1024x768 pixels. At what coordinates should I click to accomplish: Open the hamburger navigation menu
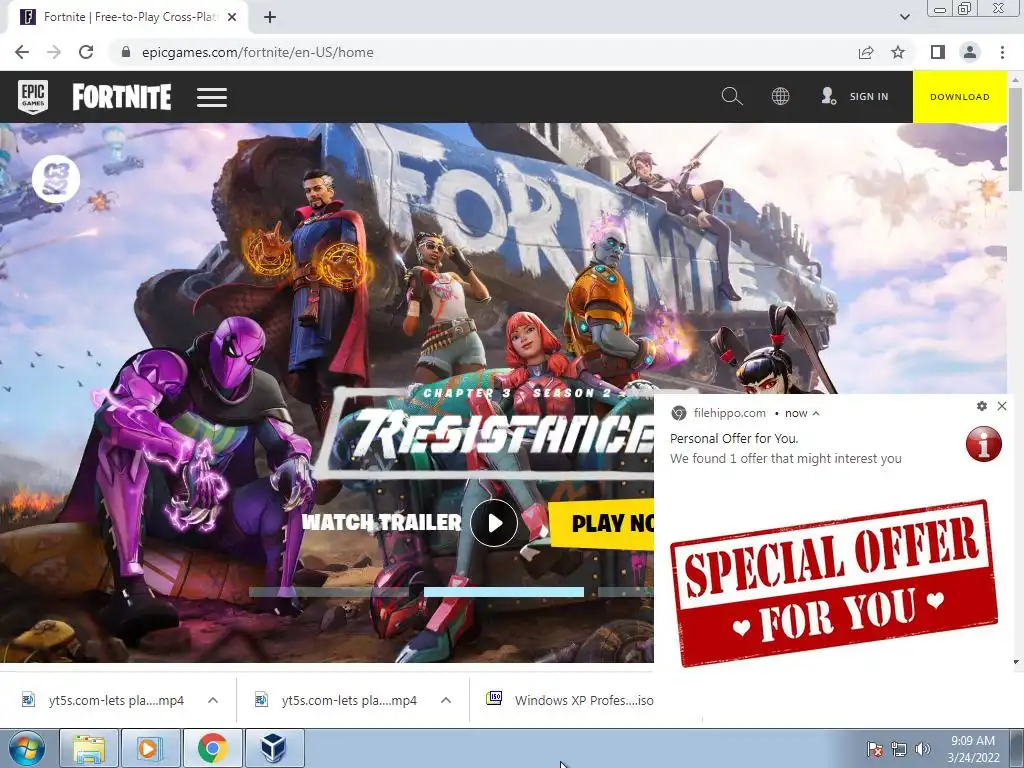212,97
